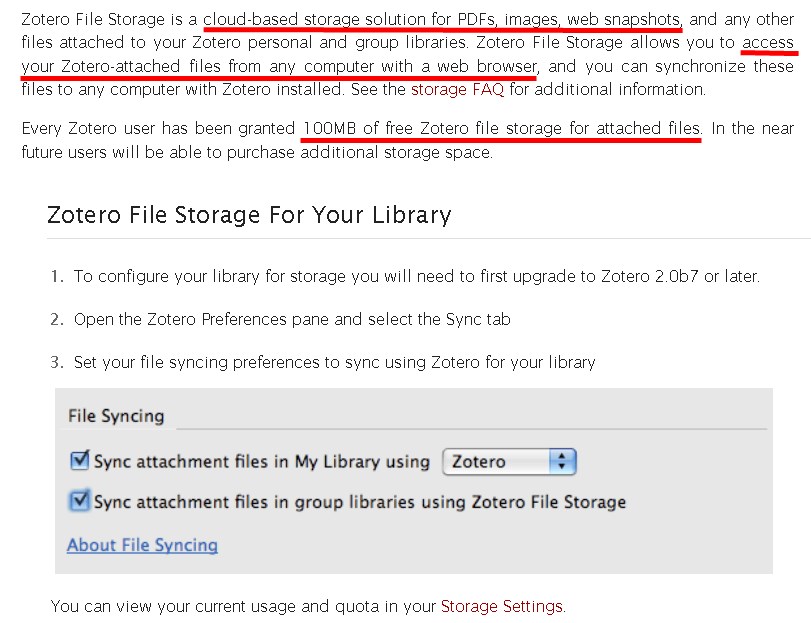Select list item about upgrading to Zotero 2.0b7

410,276
